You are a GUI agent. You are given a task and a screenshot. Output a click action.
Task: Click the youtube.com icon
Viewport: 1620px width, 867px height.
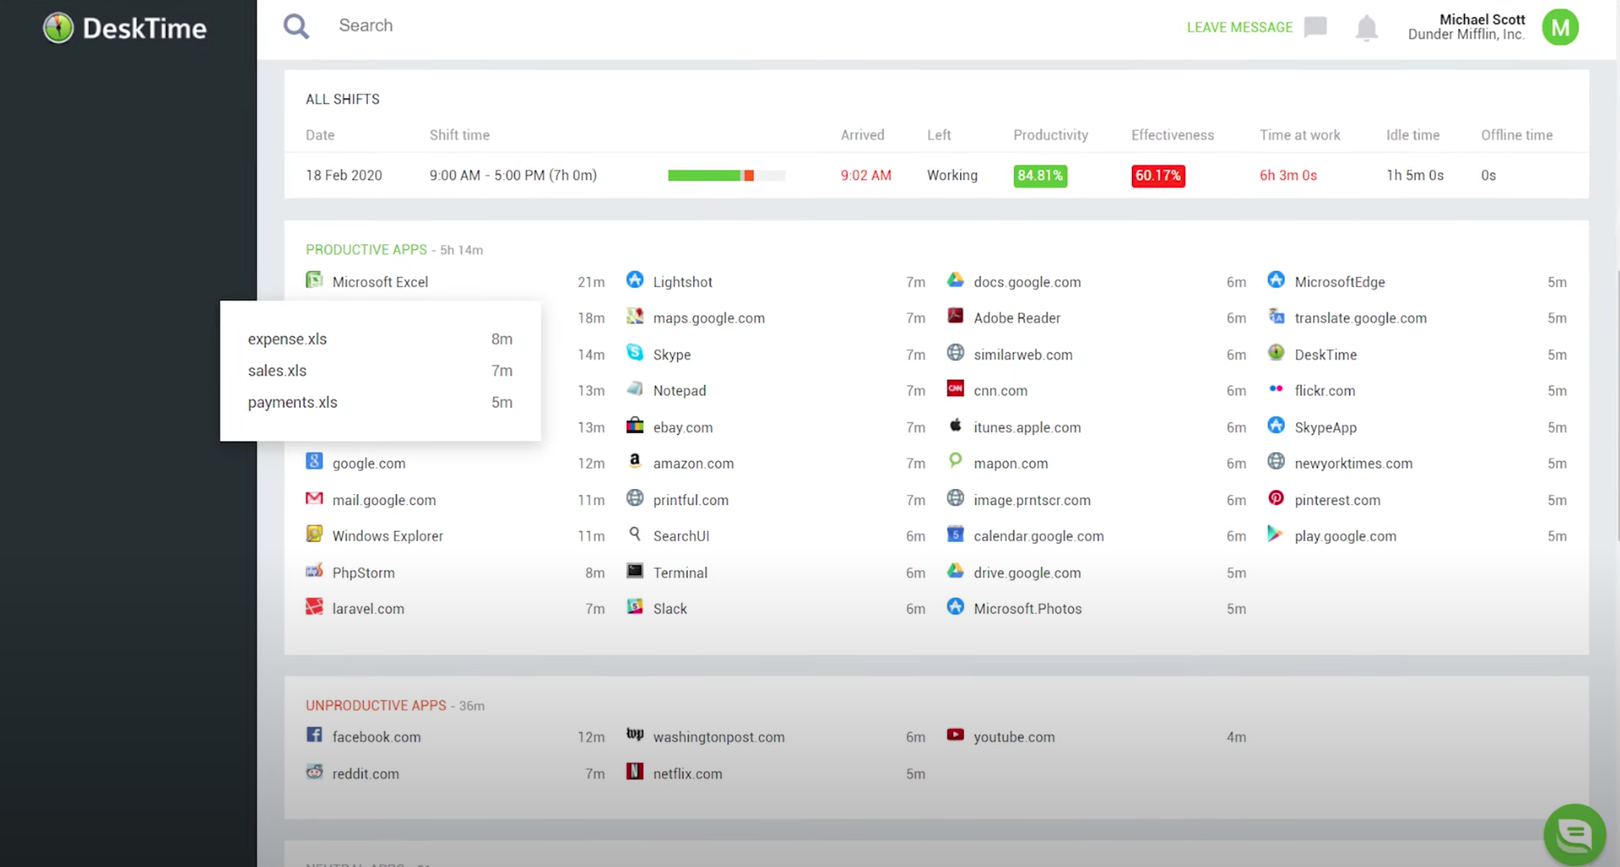click(x=955, y=735)
